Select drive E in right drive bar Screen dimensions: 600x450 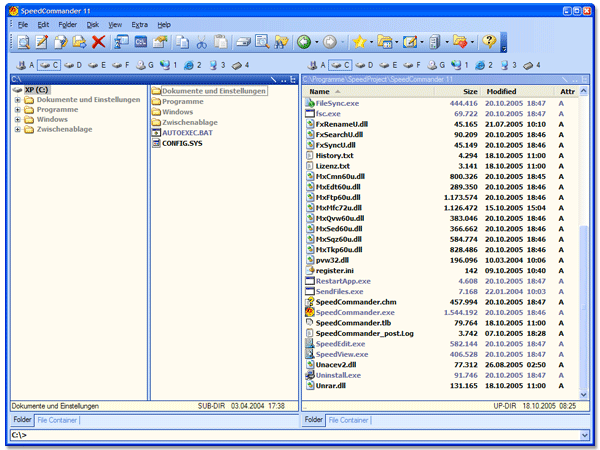tap(388, 65)
